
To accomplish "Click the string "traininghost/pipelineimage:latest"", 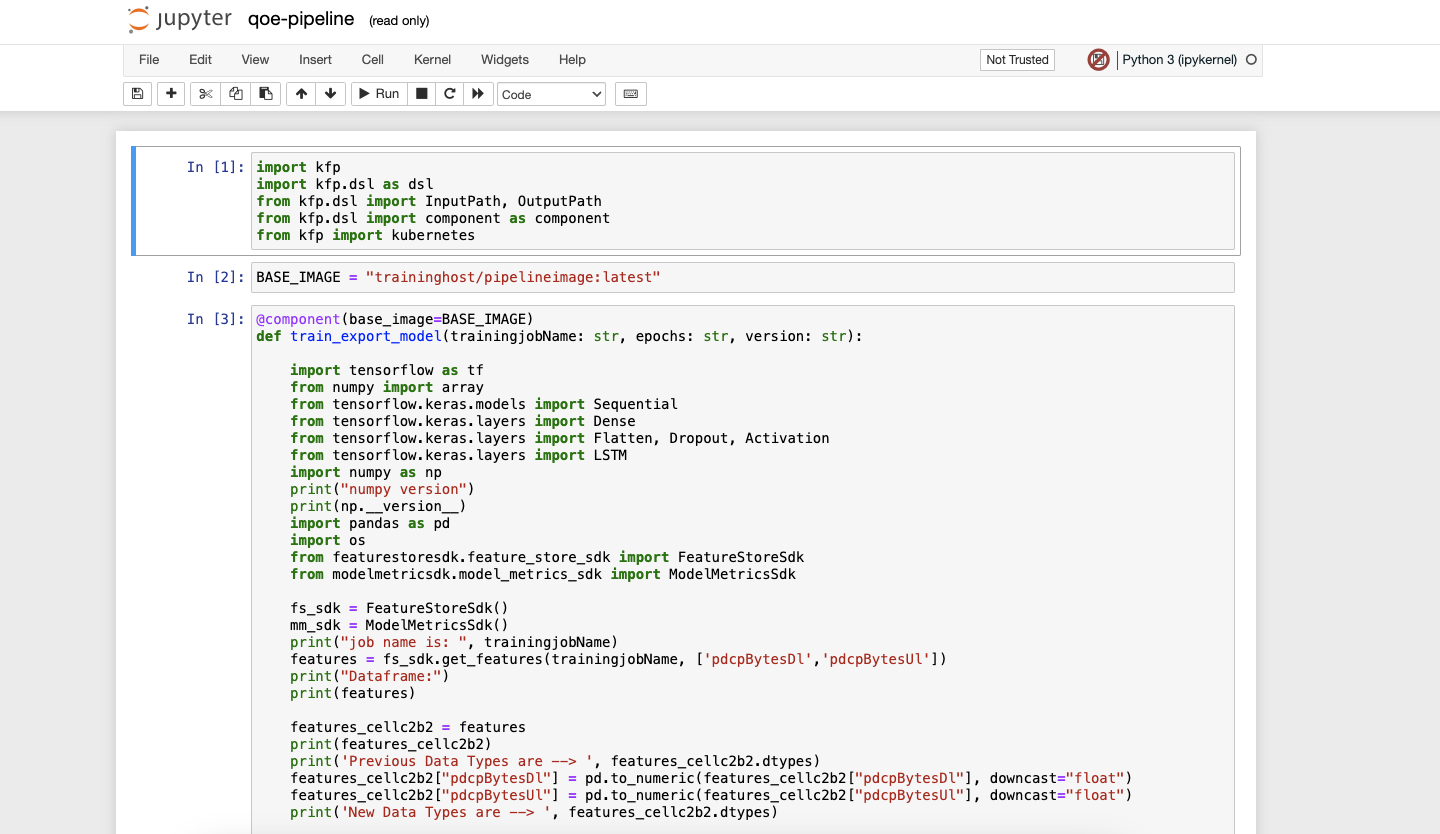I will coord(513,277).
